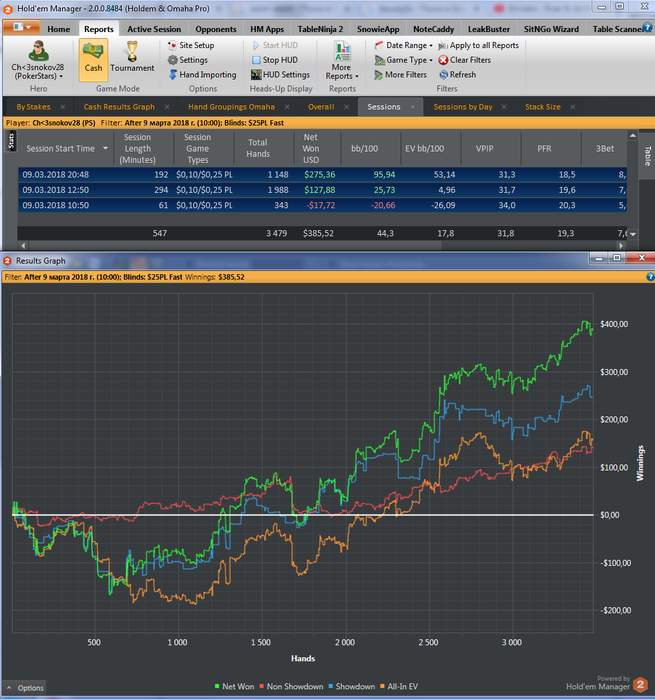655x700 pixels.
Task: Click the Start HUD button
Action: 275,45
